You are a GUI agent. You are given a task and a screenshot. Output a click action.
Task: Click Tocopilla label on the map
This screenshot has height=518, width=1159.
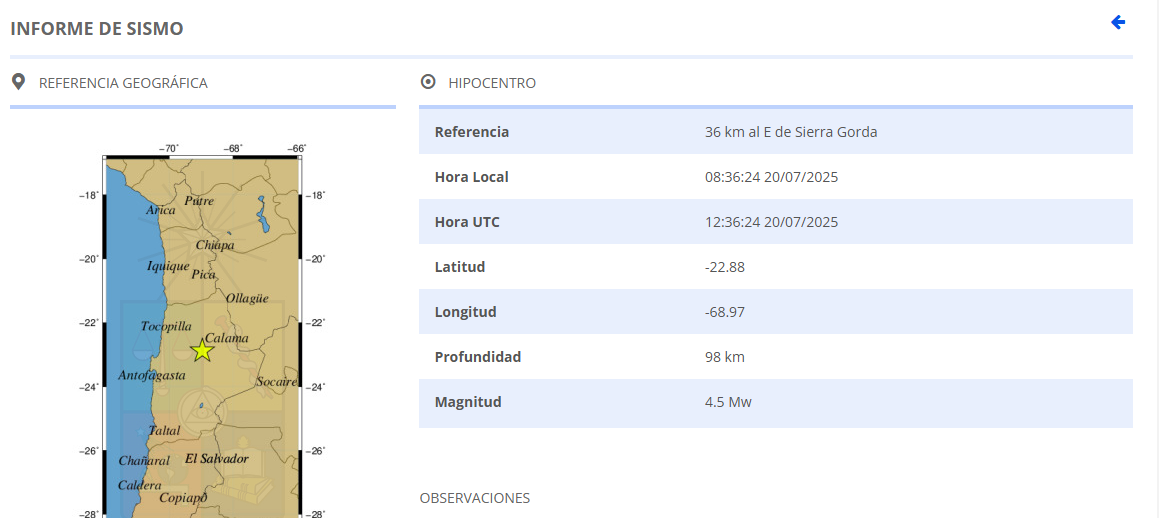click(x=166, y=326)
